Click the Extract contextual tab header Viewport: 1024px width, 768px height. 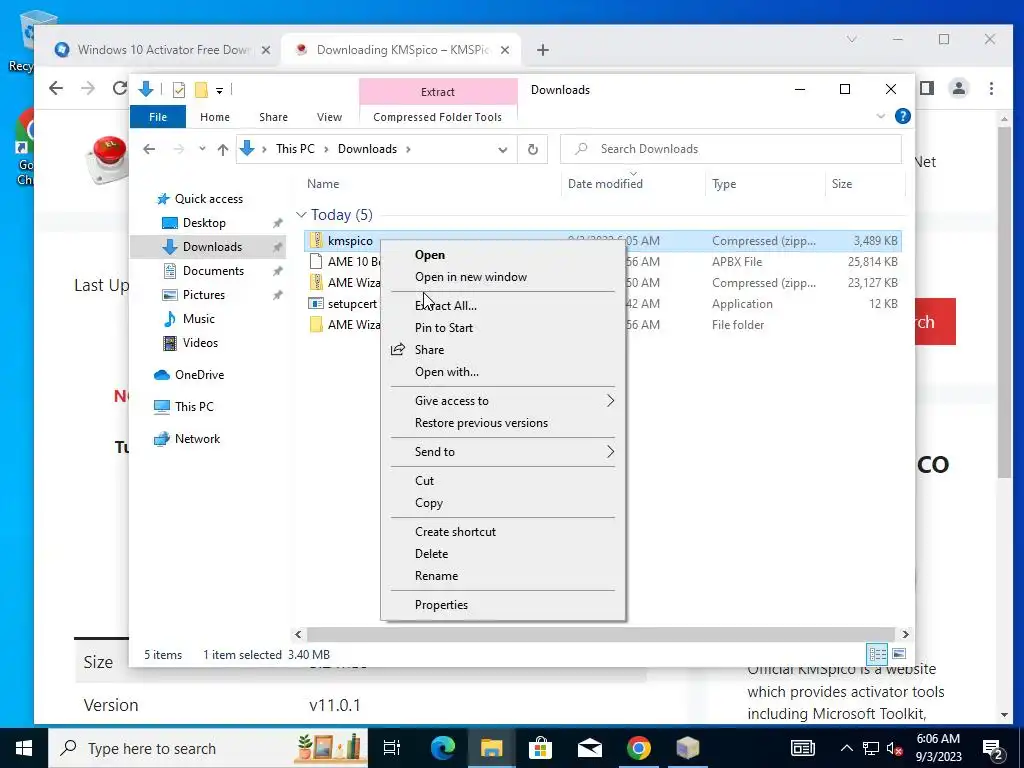(438, 92)
